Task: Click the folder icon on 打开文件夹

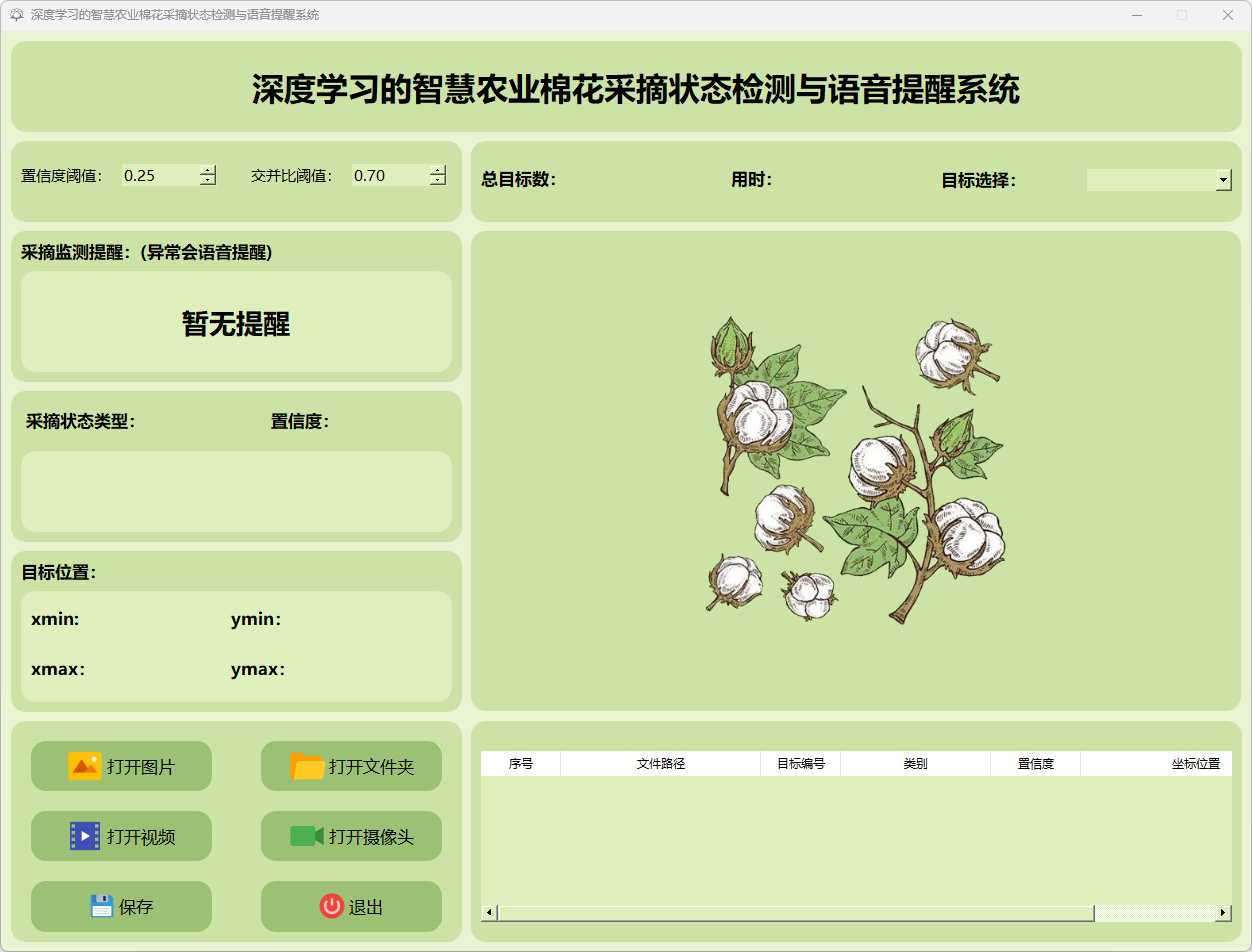Action: pos(307,766)
